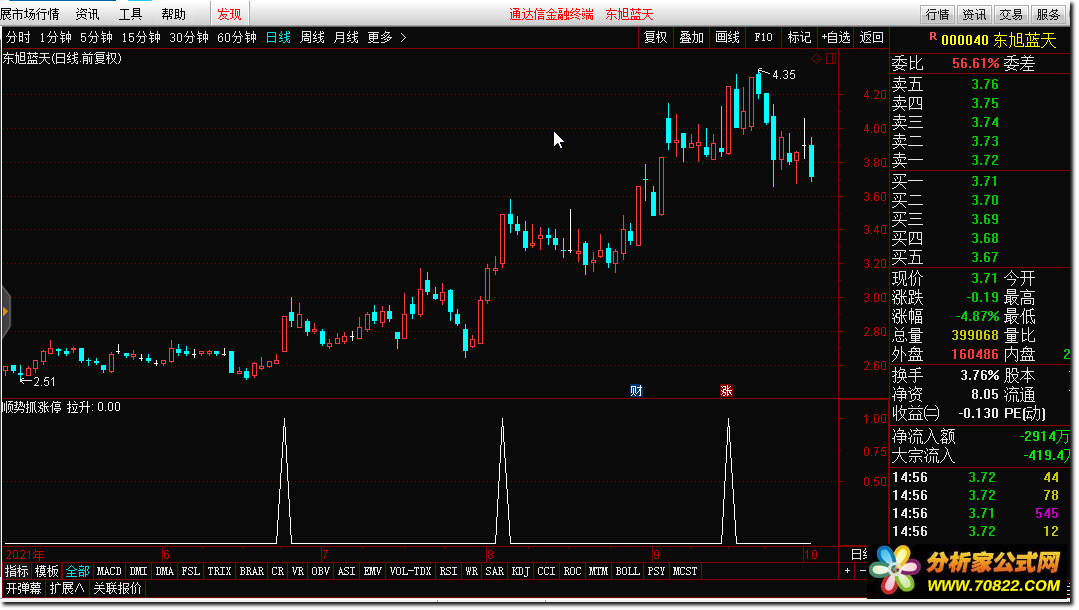
Task: Switch to 月线 monthly chart
Action: coord(346,37)
